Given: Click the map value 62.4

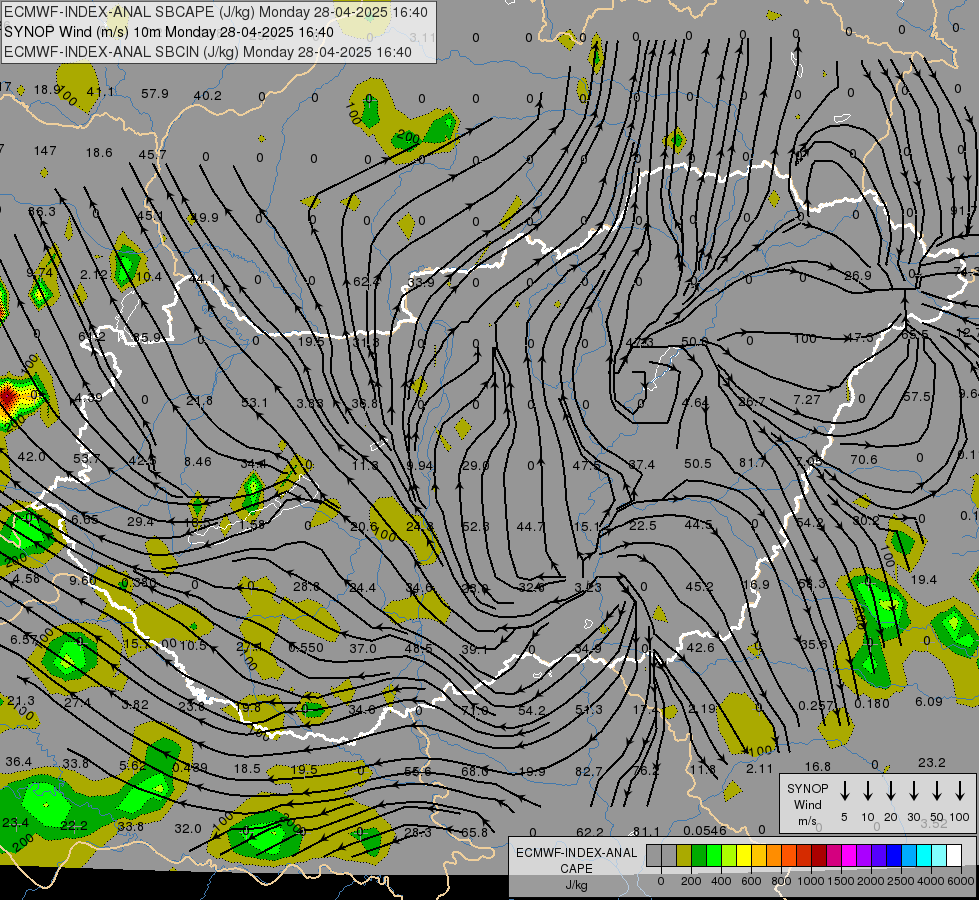Looking at the screenshot, I should tap(367, 282).
